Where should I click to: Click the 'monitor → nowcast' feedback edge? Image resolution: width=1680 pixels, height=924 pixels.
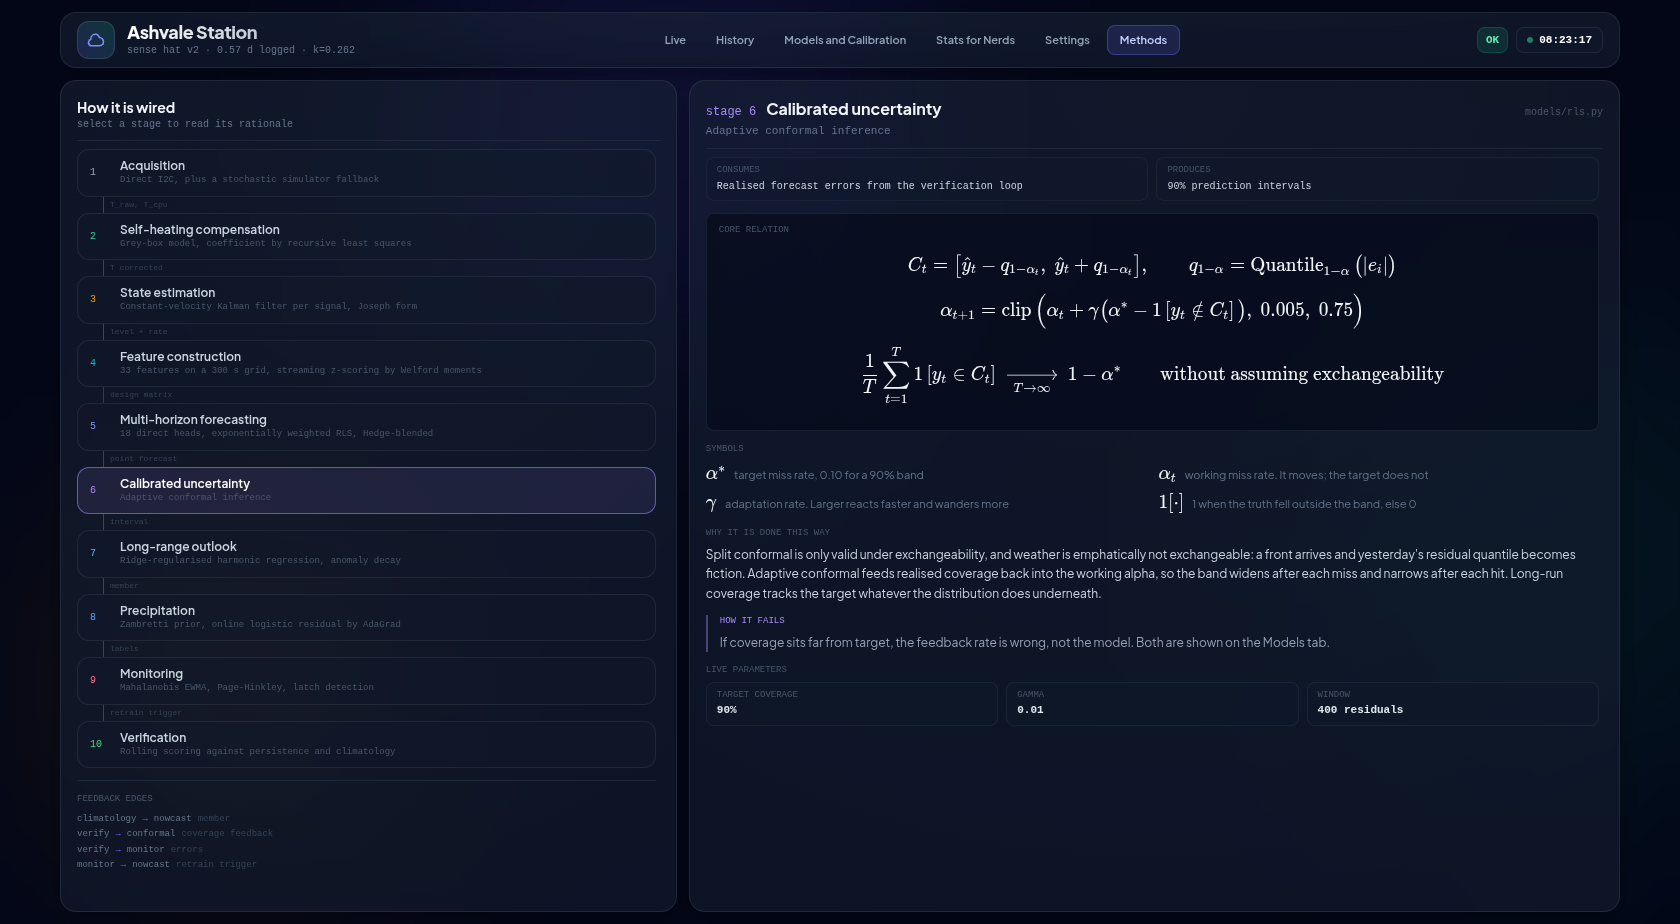[x=167, y=864]
